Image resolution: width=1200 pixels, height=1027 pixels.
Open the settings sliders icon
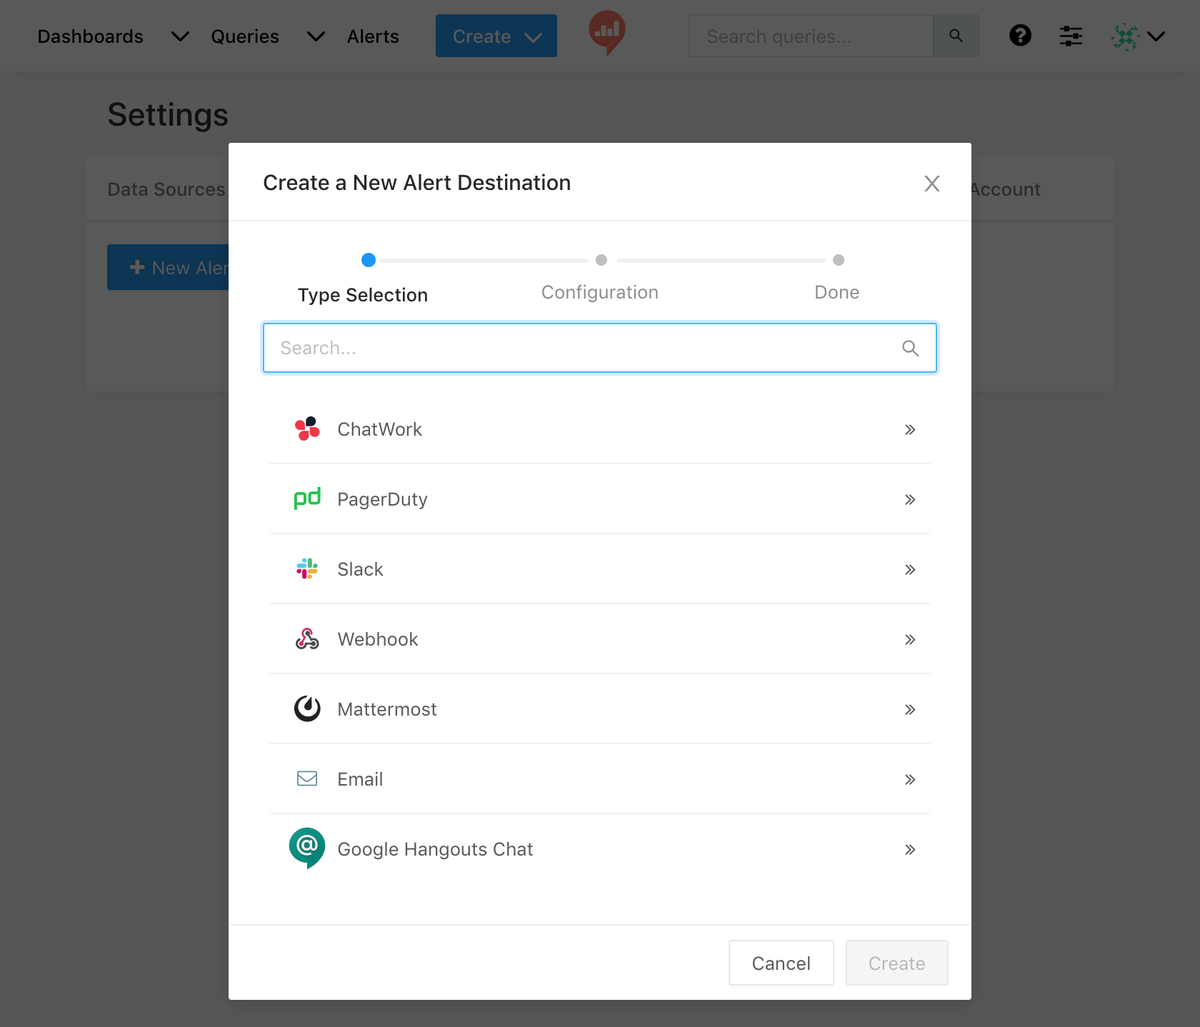[1071, 36]
